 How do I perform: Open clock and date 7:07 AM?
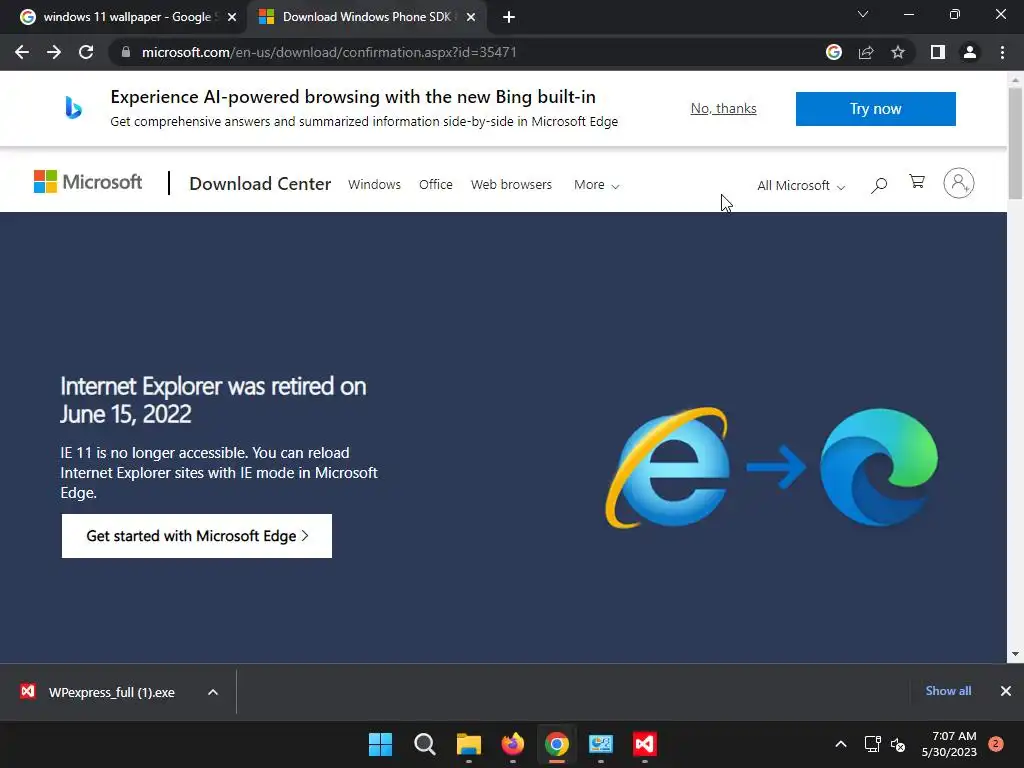(x=949, y=744)
